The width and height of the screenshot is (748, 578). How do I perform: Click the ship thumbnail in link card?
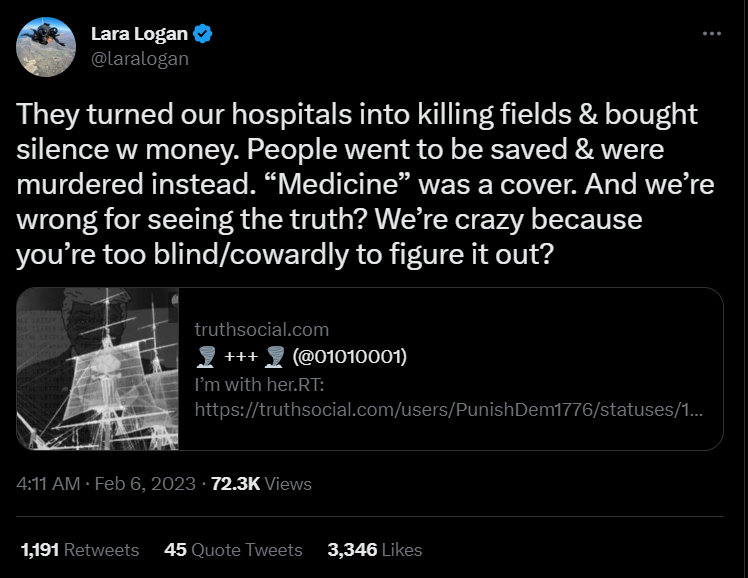98,368
